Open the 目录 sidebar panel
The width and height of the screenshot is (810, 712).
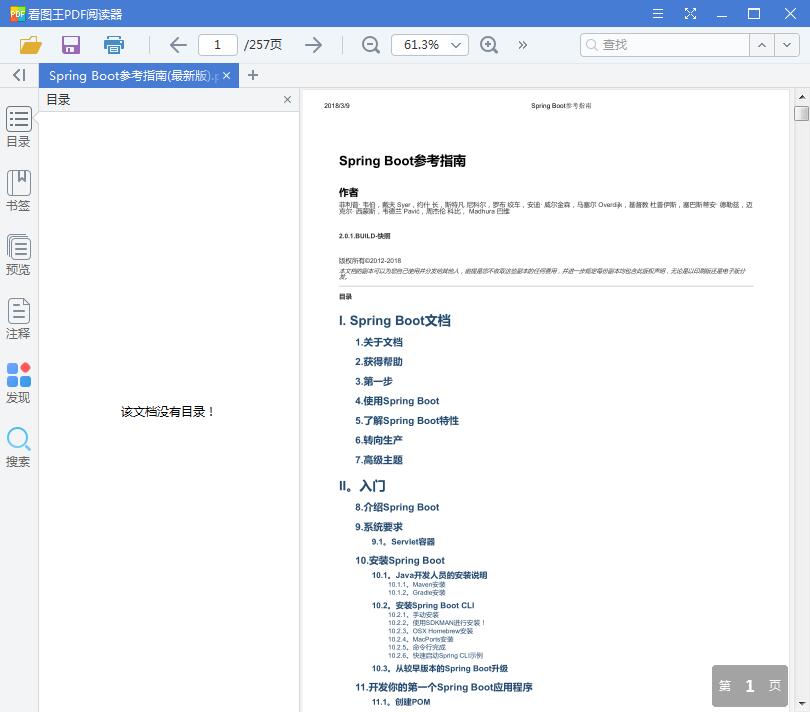point(19,127)
